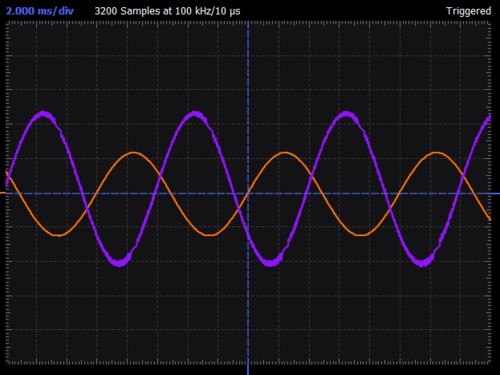Click the second purple waveform trough
Image resolution: width=500 pixels, height=375 pixels.
tap(271, 263)
